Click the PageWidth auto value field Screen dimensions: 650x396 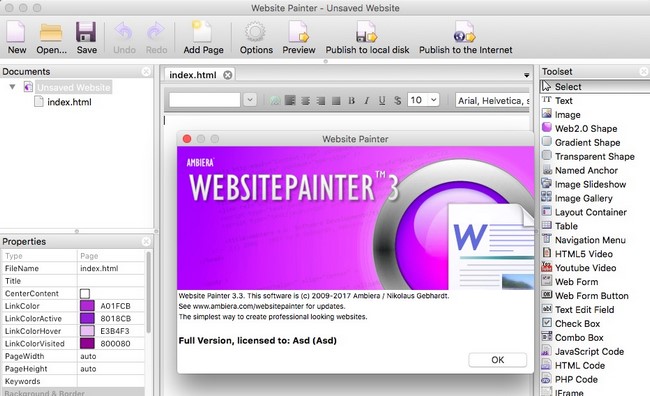(x=111, y=356)
